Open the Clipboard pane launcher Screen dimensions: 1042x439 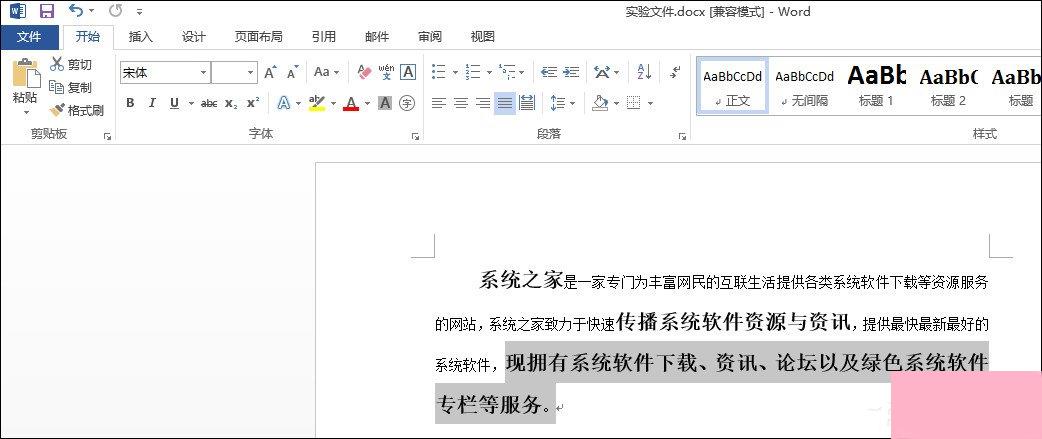click(x=107, y=136)
